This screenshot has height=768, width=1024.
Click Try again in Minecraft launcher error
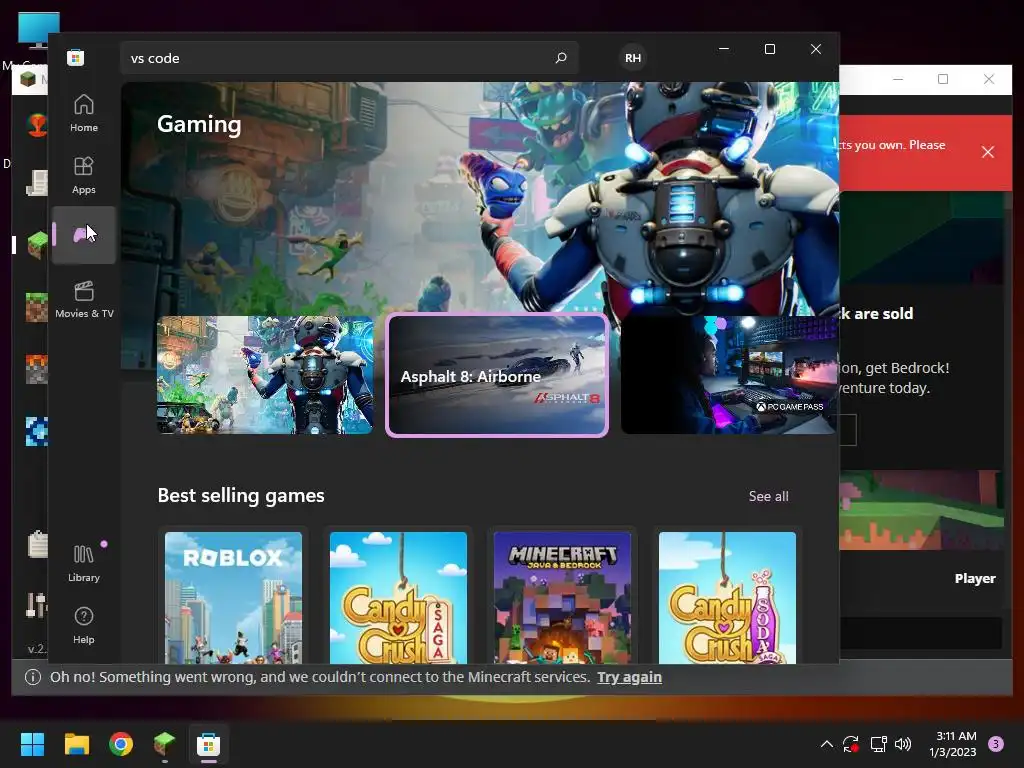click(x=630, y=677)
